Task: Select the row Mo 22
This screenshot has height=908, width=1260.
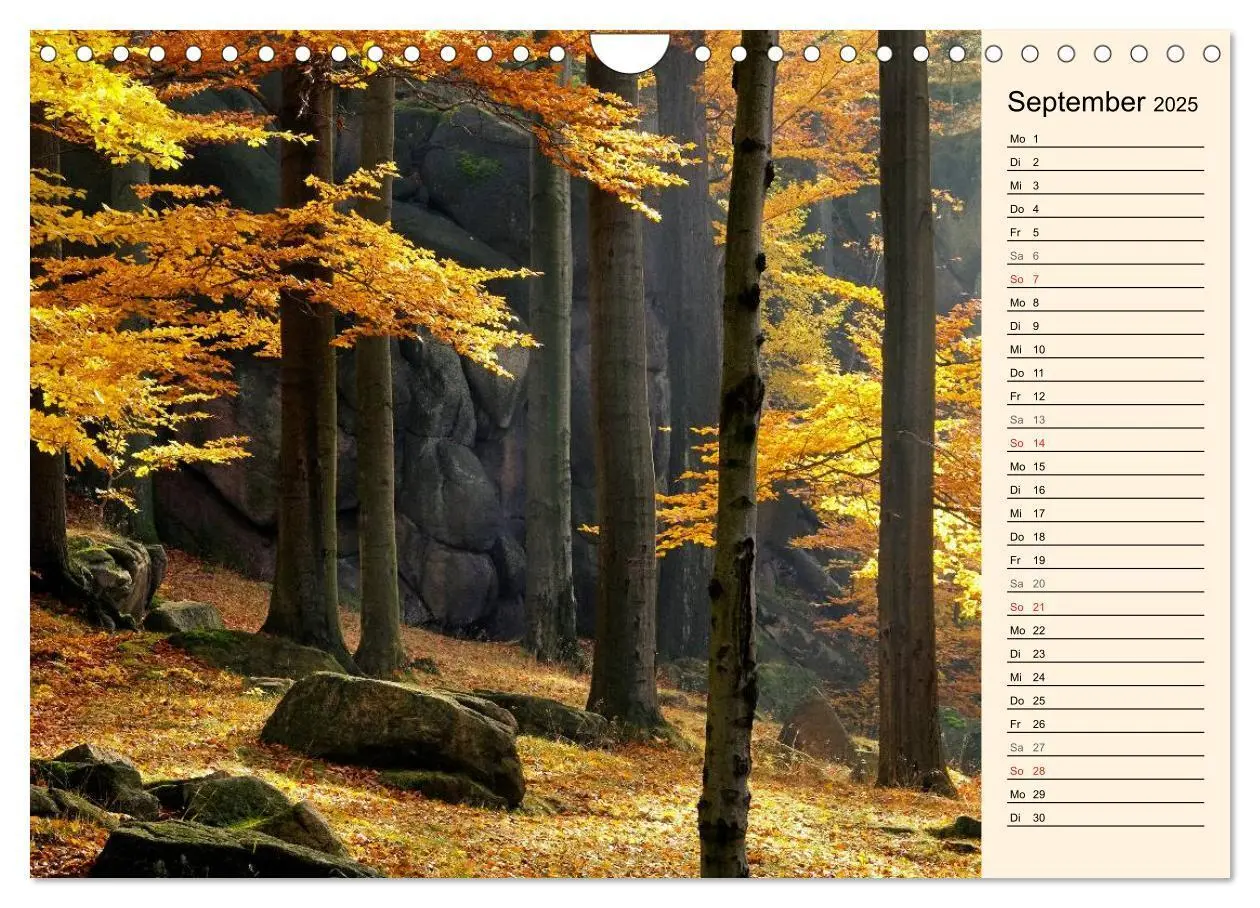Action: pyautogui.click(x=1105, y=630)
